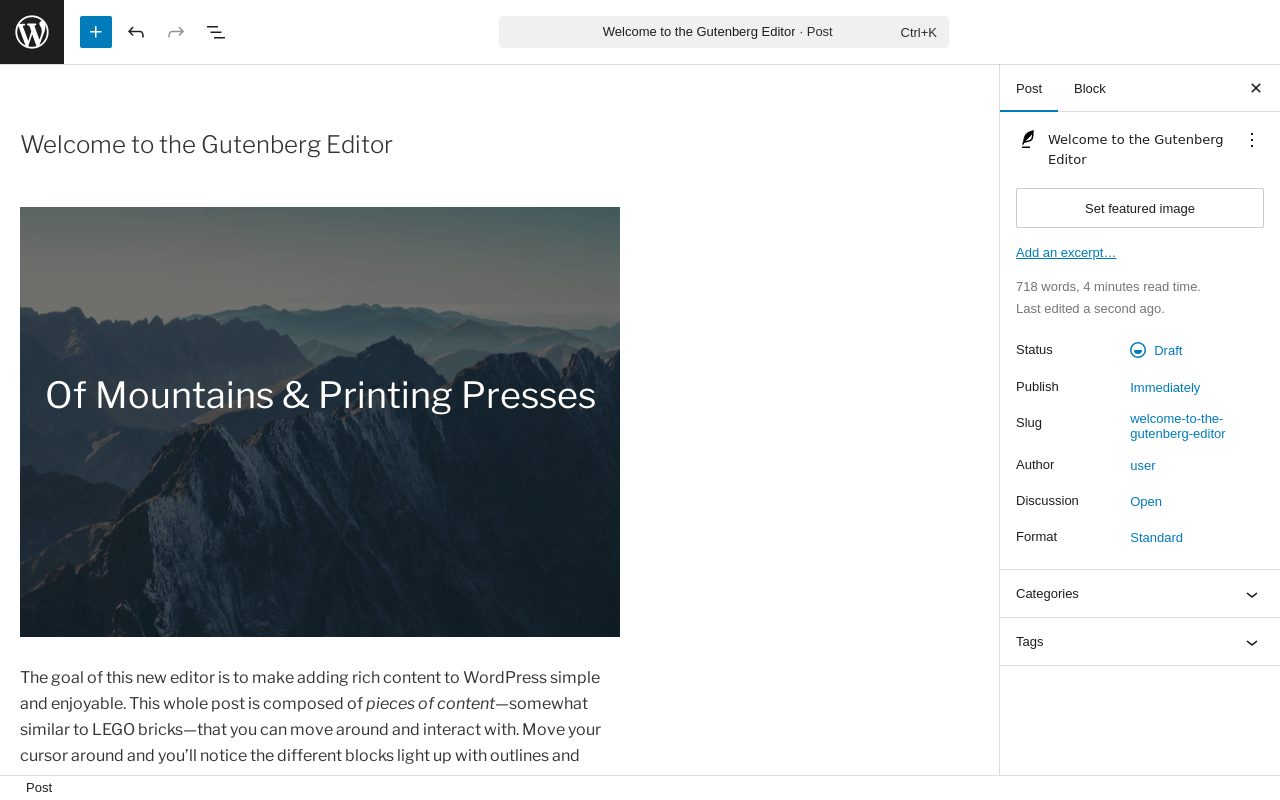Screen dimensions: 1280x800
Task: Open the block inserter plus button
Action: (96, 32)
